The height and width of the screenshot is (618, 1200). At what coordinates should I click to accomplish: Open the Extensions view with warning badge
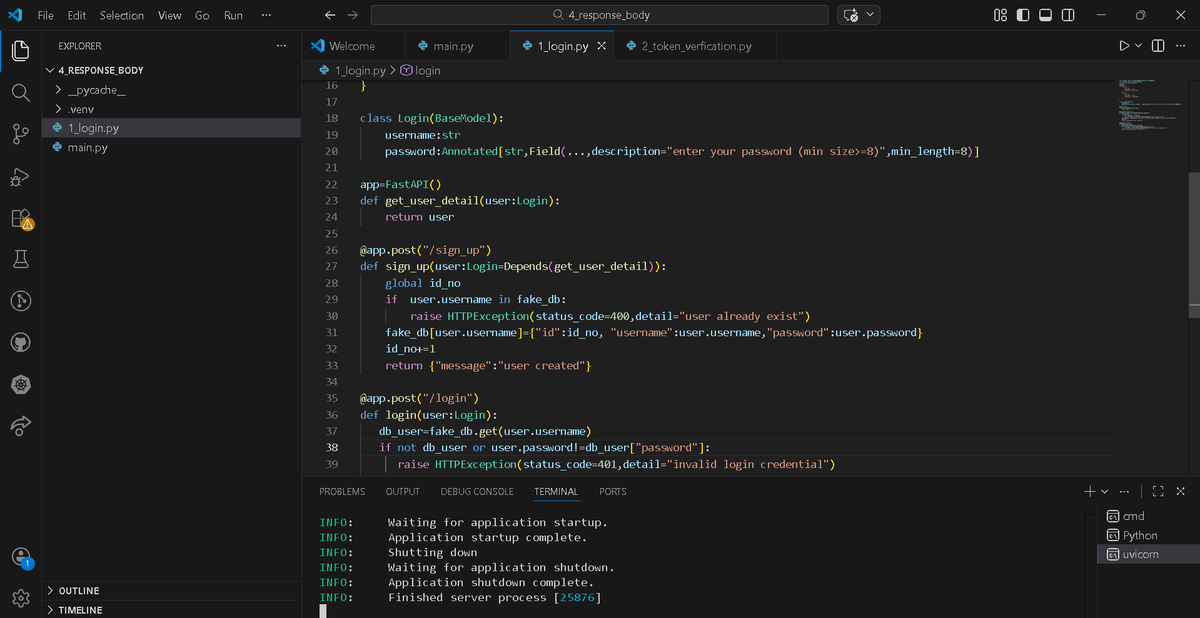click(x=21, y=218)
